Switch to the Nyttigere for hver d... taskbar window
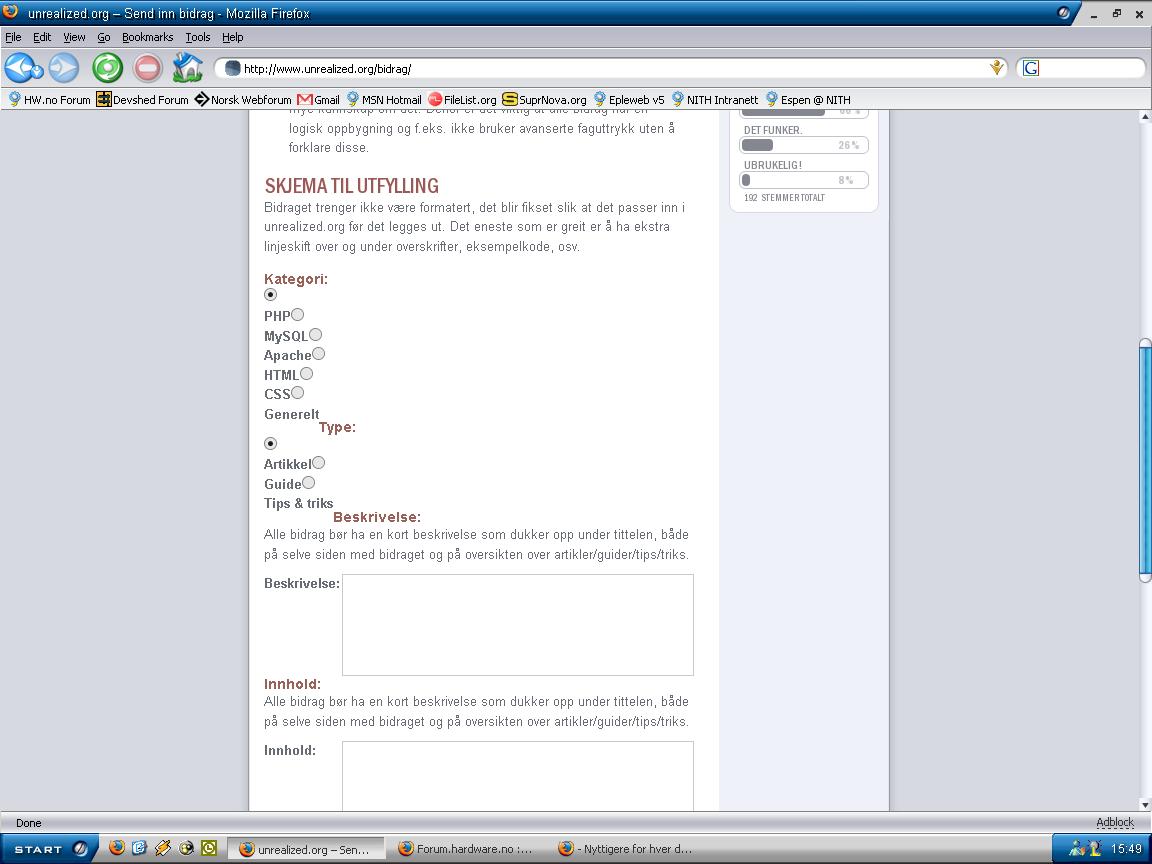 [627, 849]
